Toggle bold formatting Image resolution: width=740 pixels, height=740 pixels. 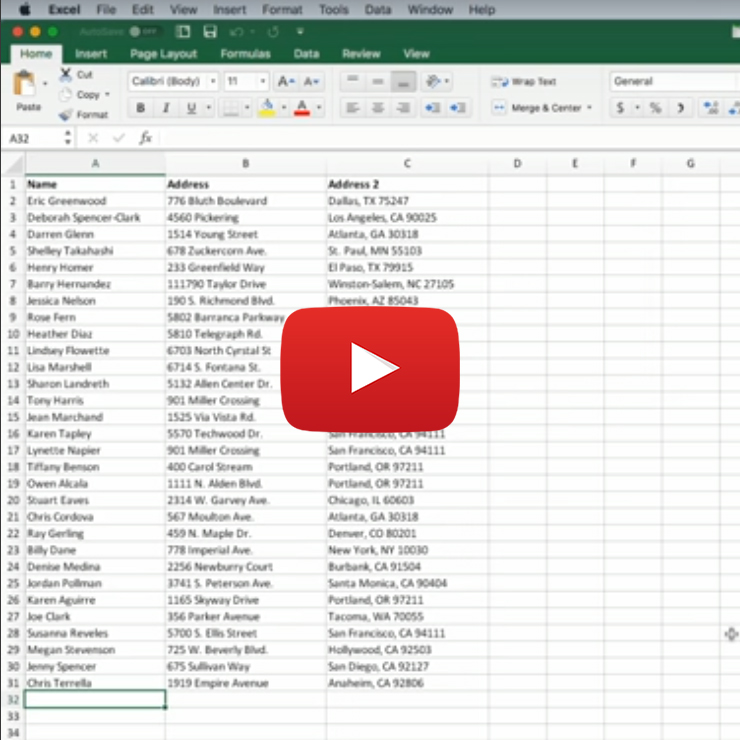140,108
